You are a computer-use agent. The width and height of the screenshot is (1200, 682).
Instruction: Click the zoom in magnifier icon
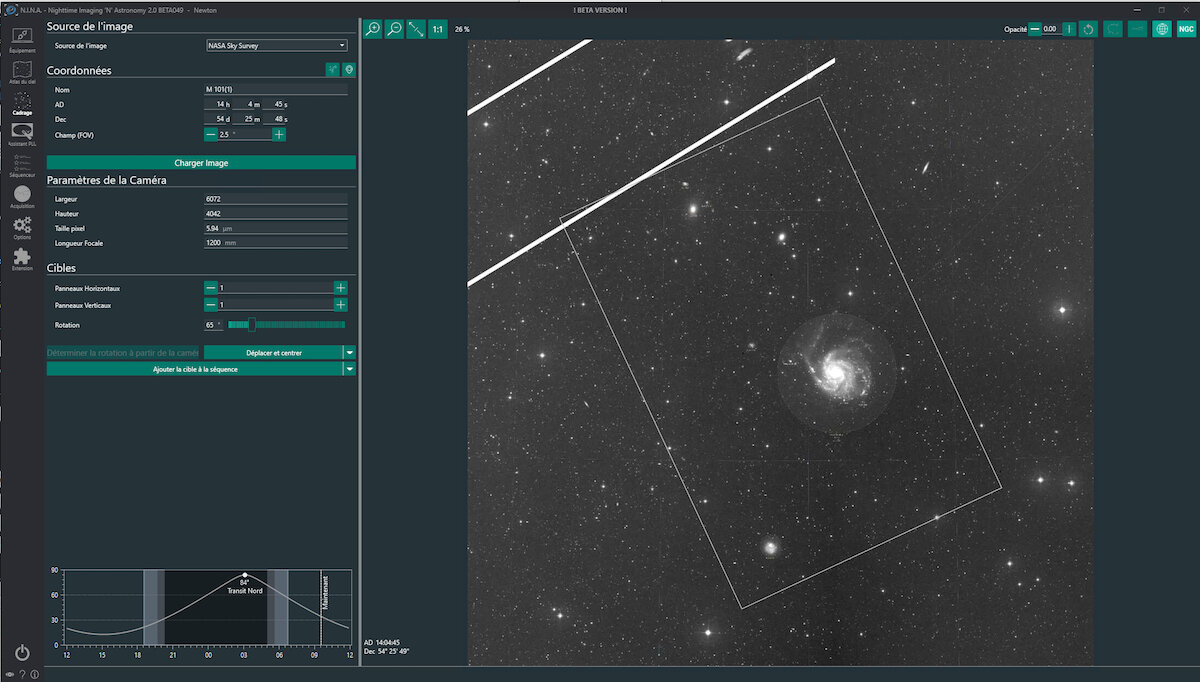pyautogui.click(x=373, y=29)
